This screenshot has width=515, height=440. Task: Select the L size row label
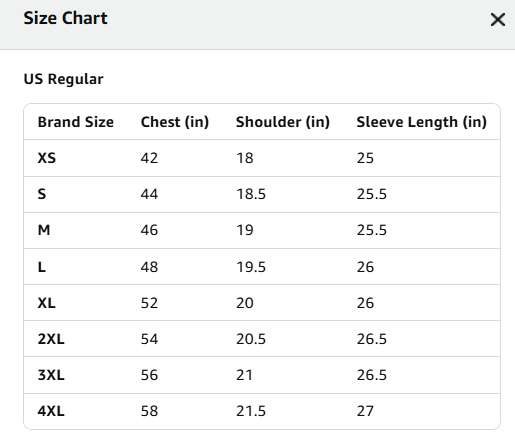tap(42, 267)
